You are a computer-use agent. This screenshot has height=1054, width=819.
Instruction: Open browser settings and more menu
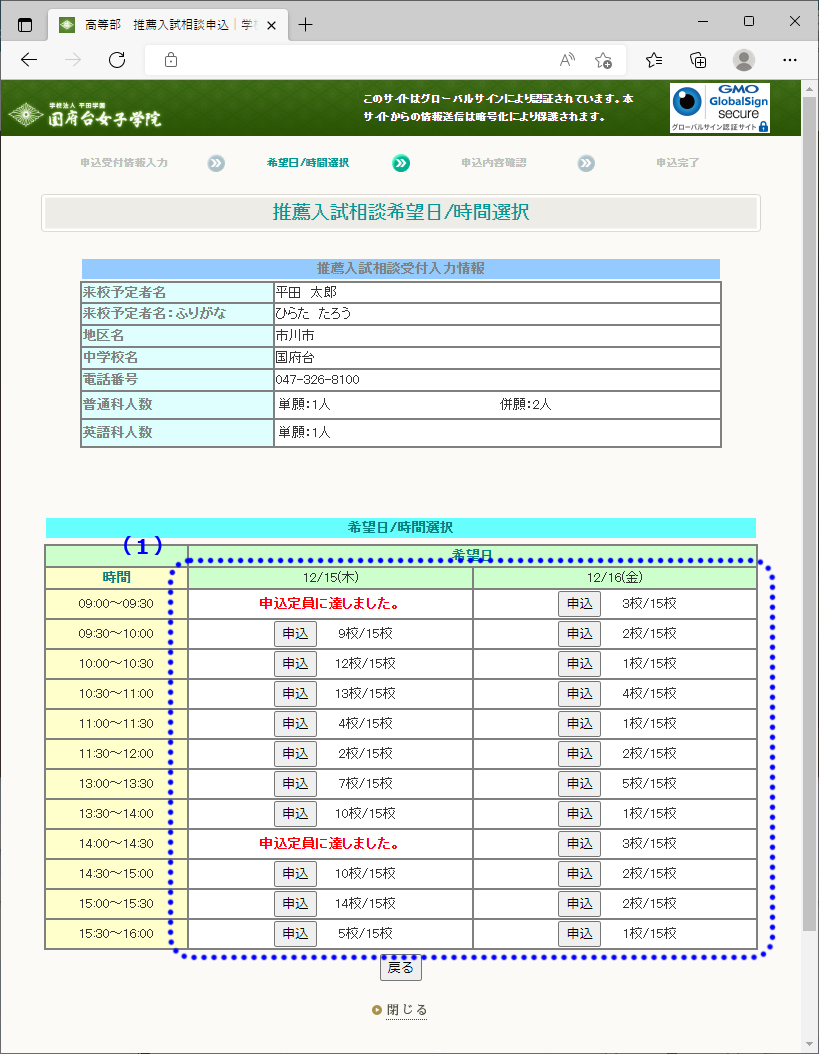(x=790, y=60)
